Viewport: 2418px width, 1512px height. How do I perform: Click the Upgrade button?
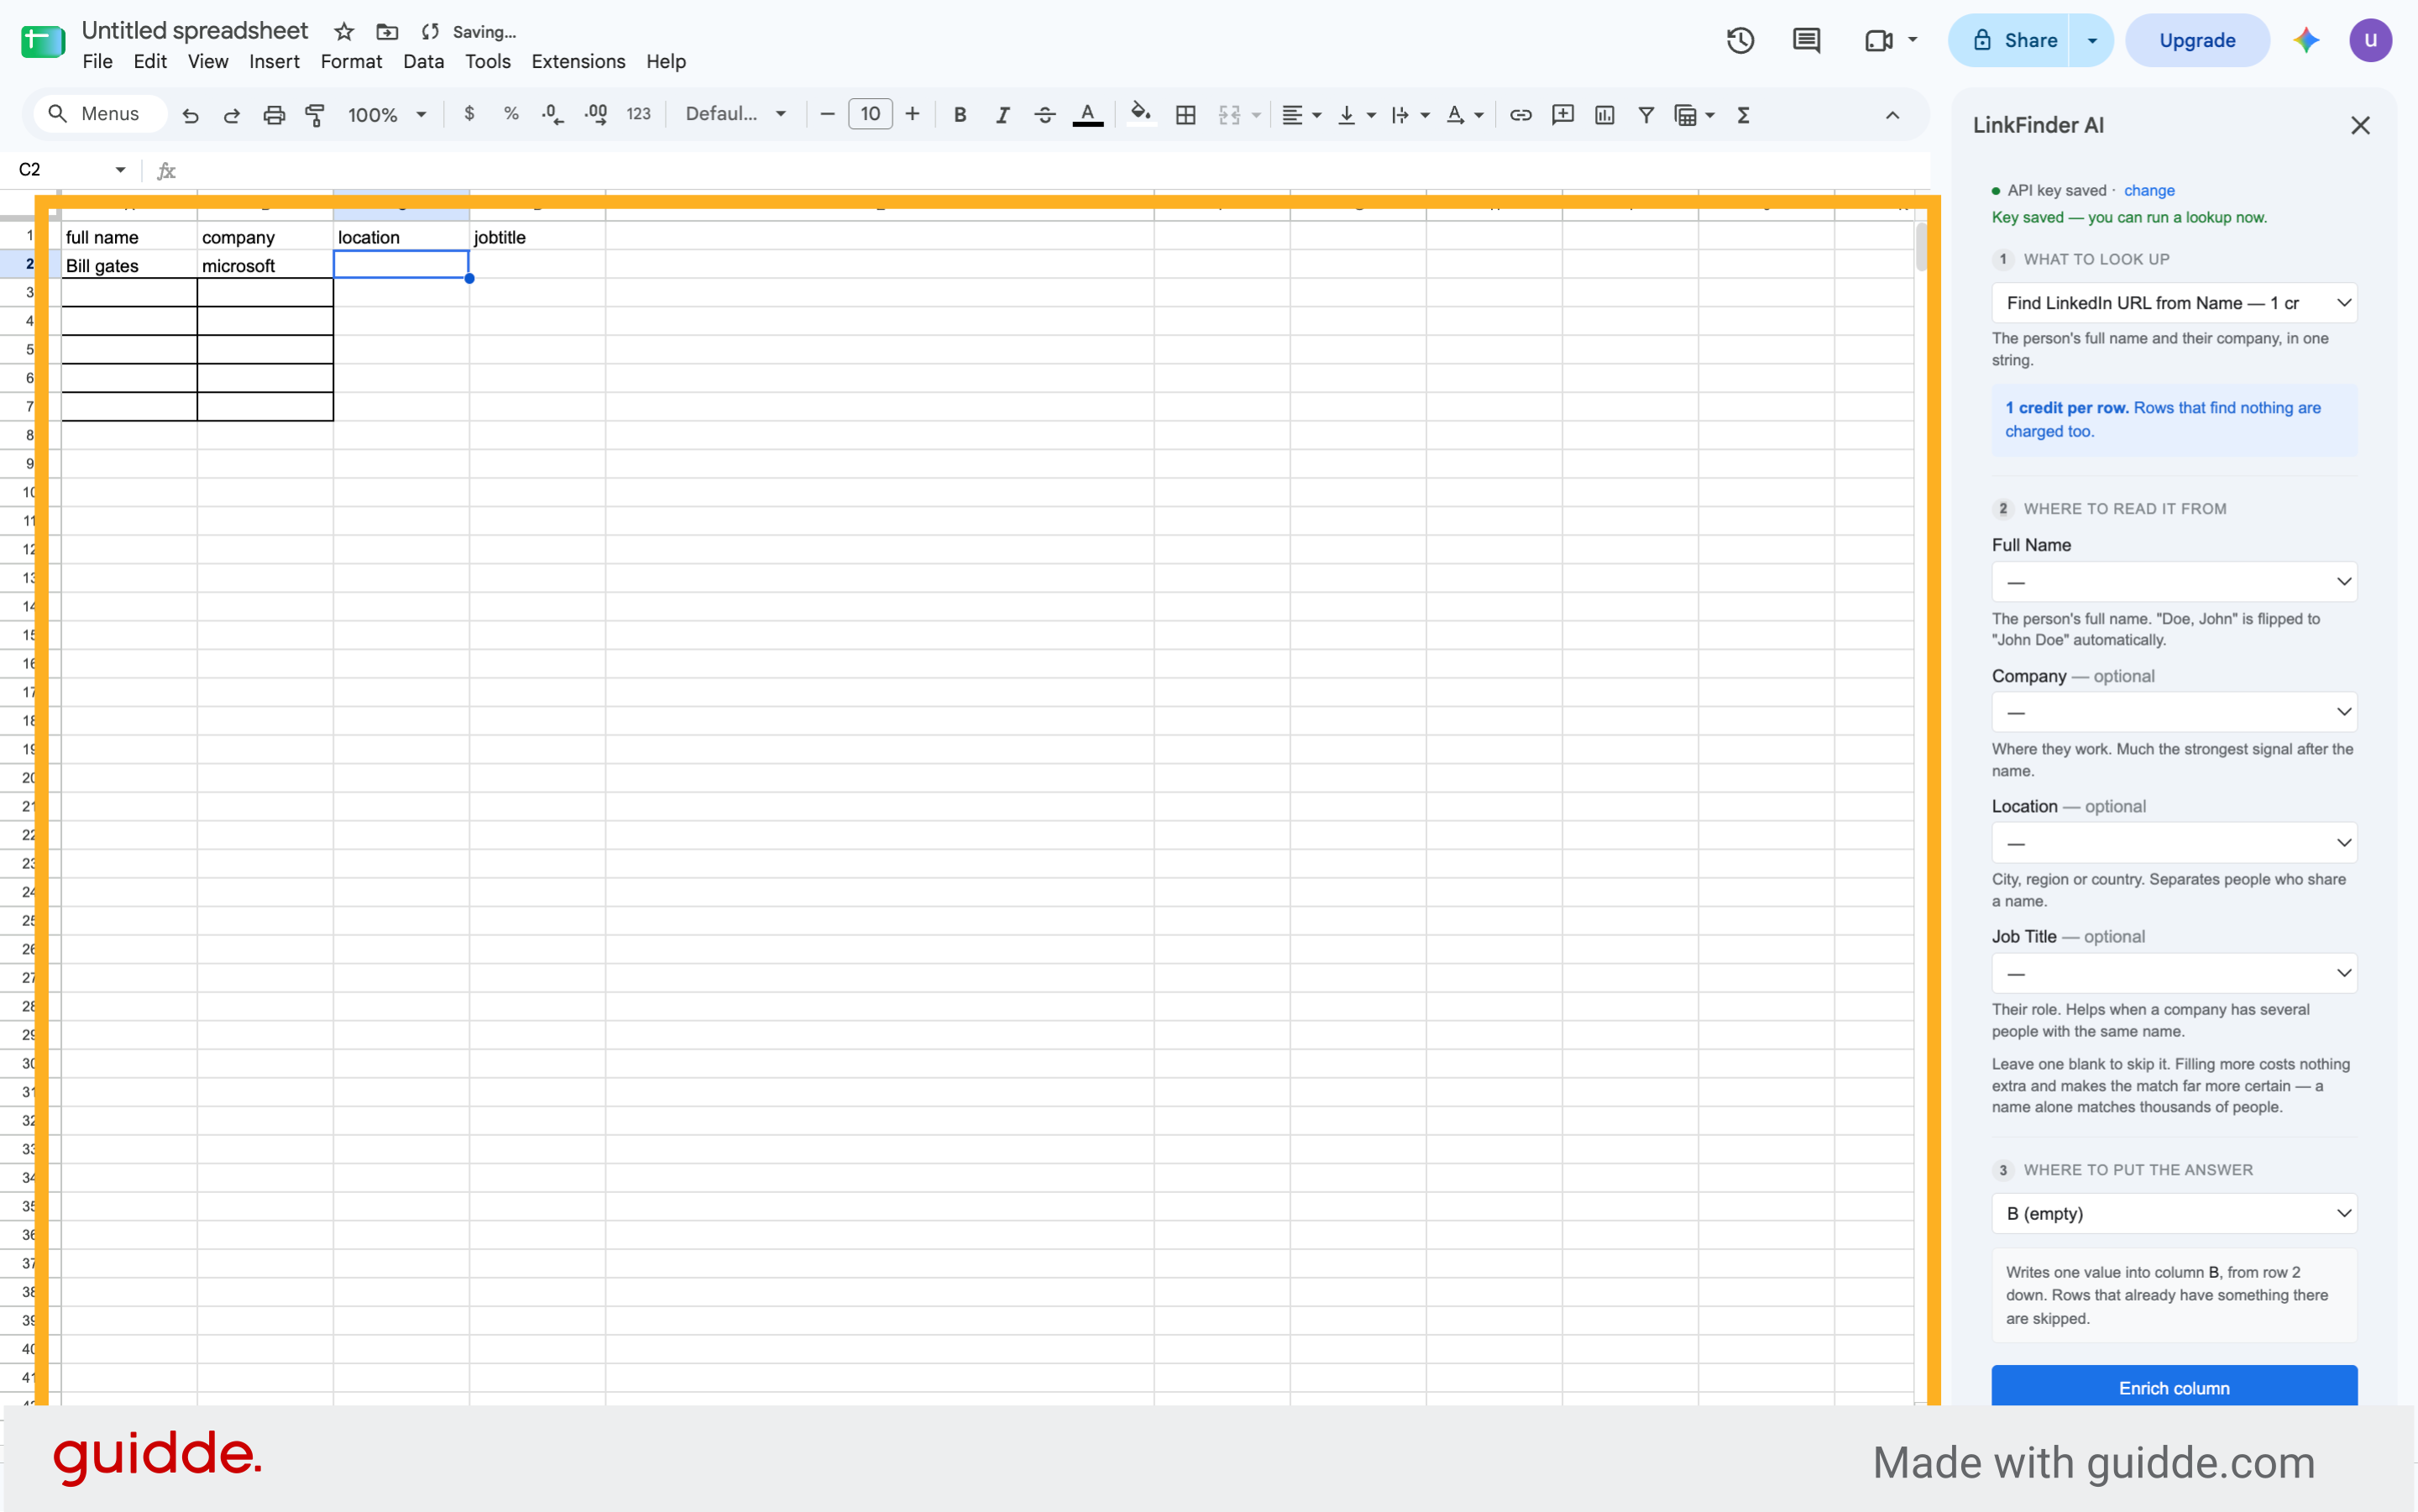(x=2197, y=41)
